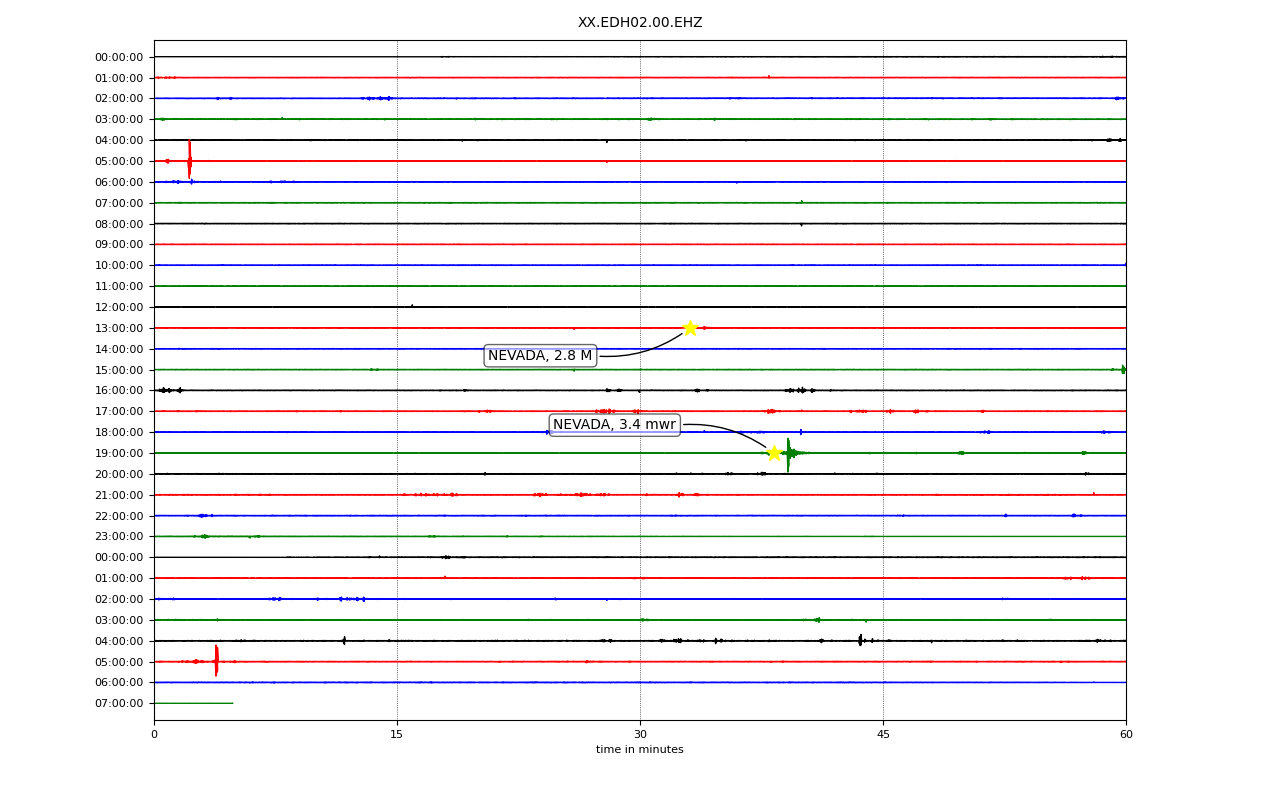This screenshot has width=1280, height=800.
Task: Click the 15 tick label on x-axis
Action: [397, 735]
